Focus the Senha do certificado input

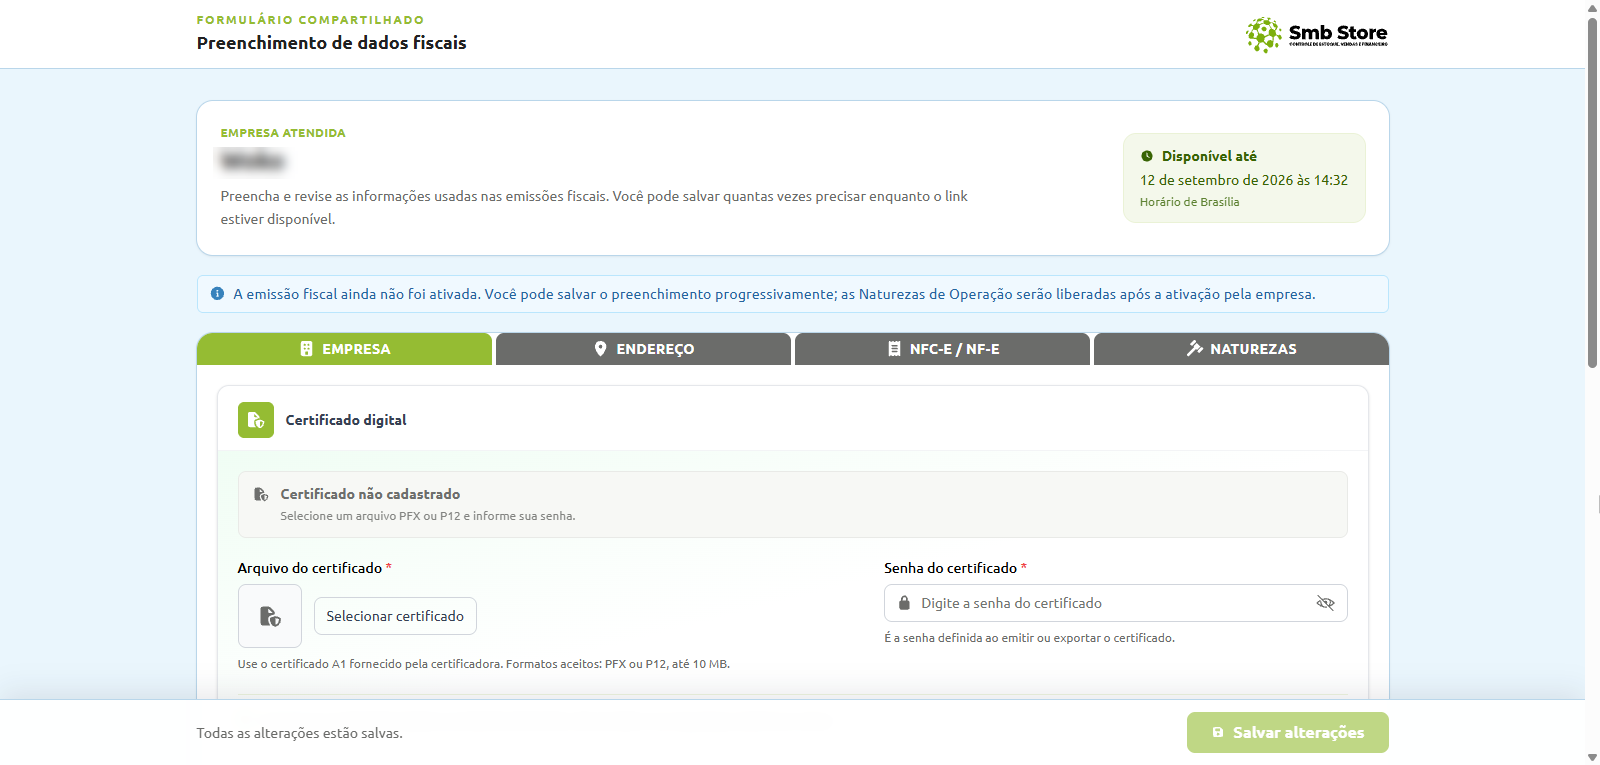1116,603
